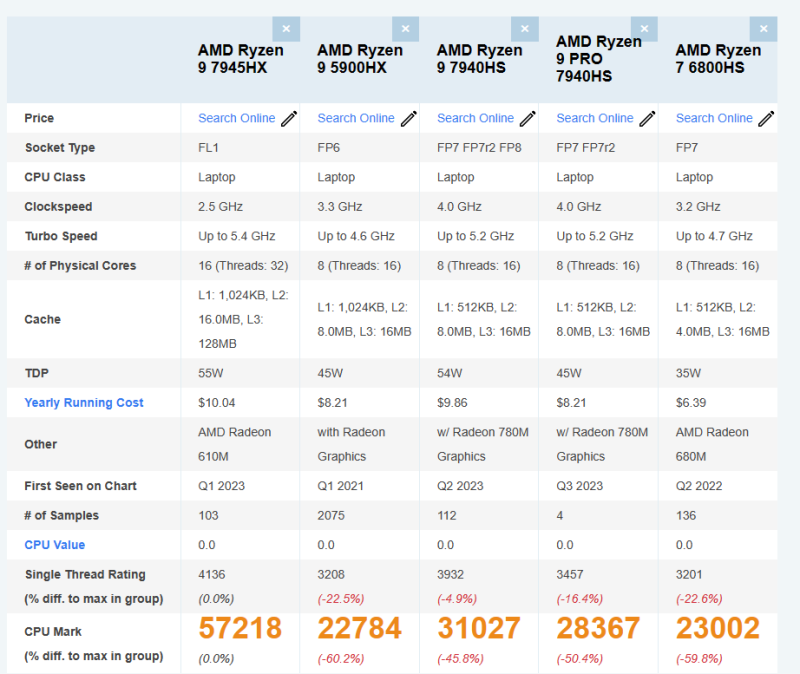Search Online price for Ryzen 7 6800HS

click(714, 118)
